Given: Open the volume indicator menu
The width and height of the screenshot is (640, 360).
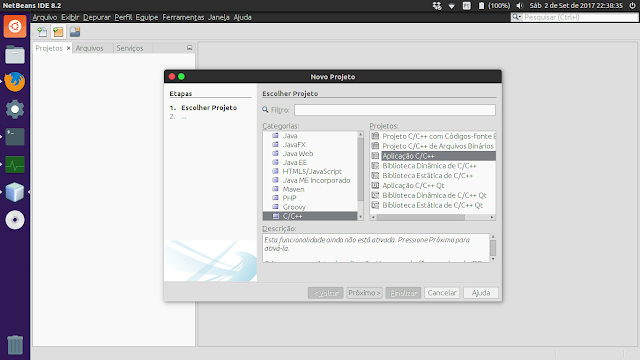Looking at the screenshot, I should click(520, 6).
